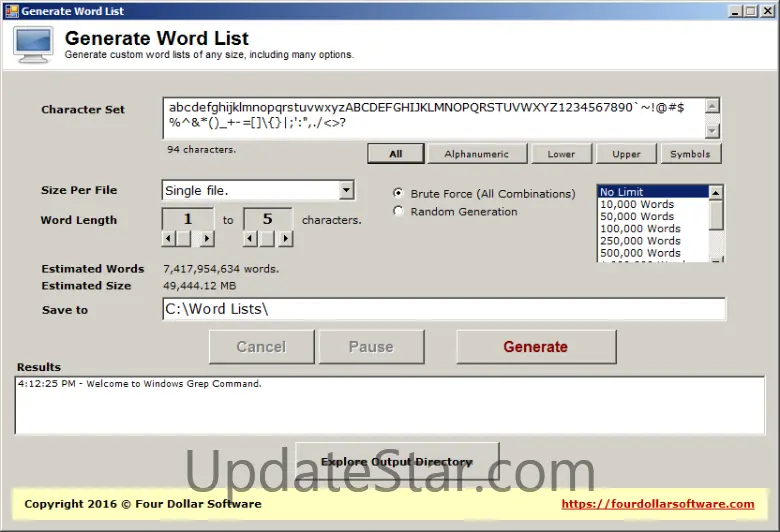Minimize the Generate Word List window
Image resolution: width=780 pixels, height=532 pixels.
point(735,11)
